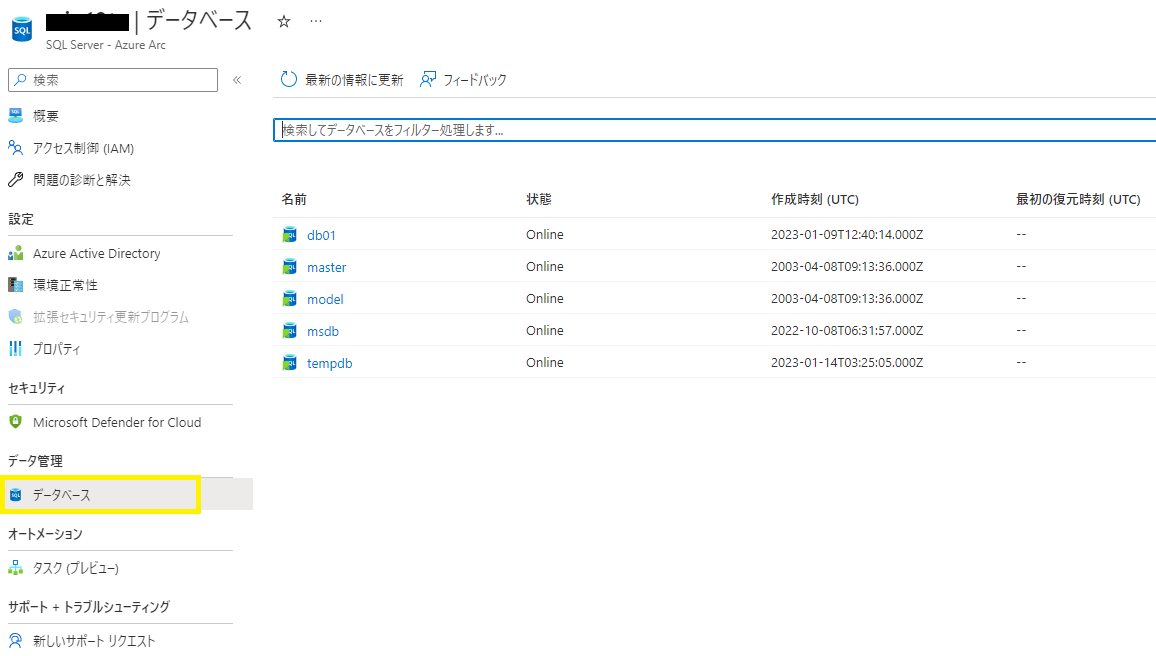Image resolution: width=1156 pixels, height=656 pixels.
Task: Open the db01 database link
Action: [321, 235]
